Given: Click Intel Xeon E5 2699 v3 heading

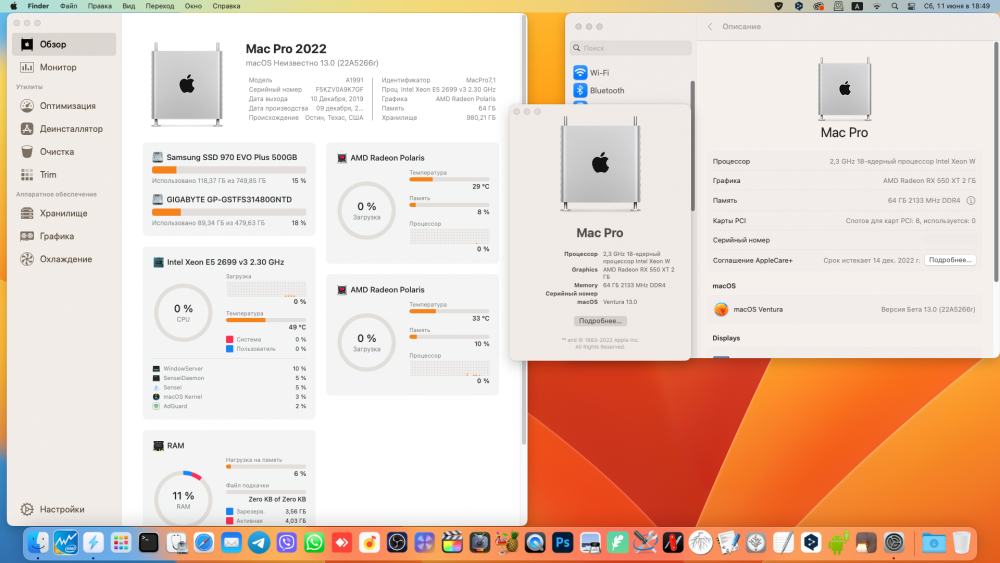Looking at the screenshot, I should [225, 262].
